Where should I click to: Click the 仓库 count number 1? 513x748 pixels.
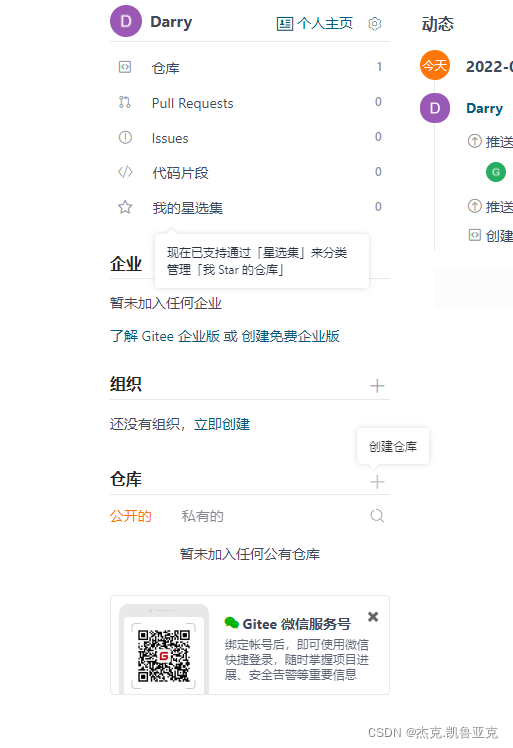tap(379, 67)
